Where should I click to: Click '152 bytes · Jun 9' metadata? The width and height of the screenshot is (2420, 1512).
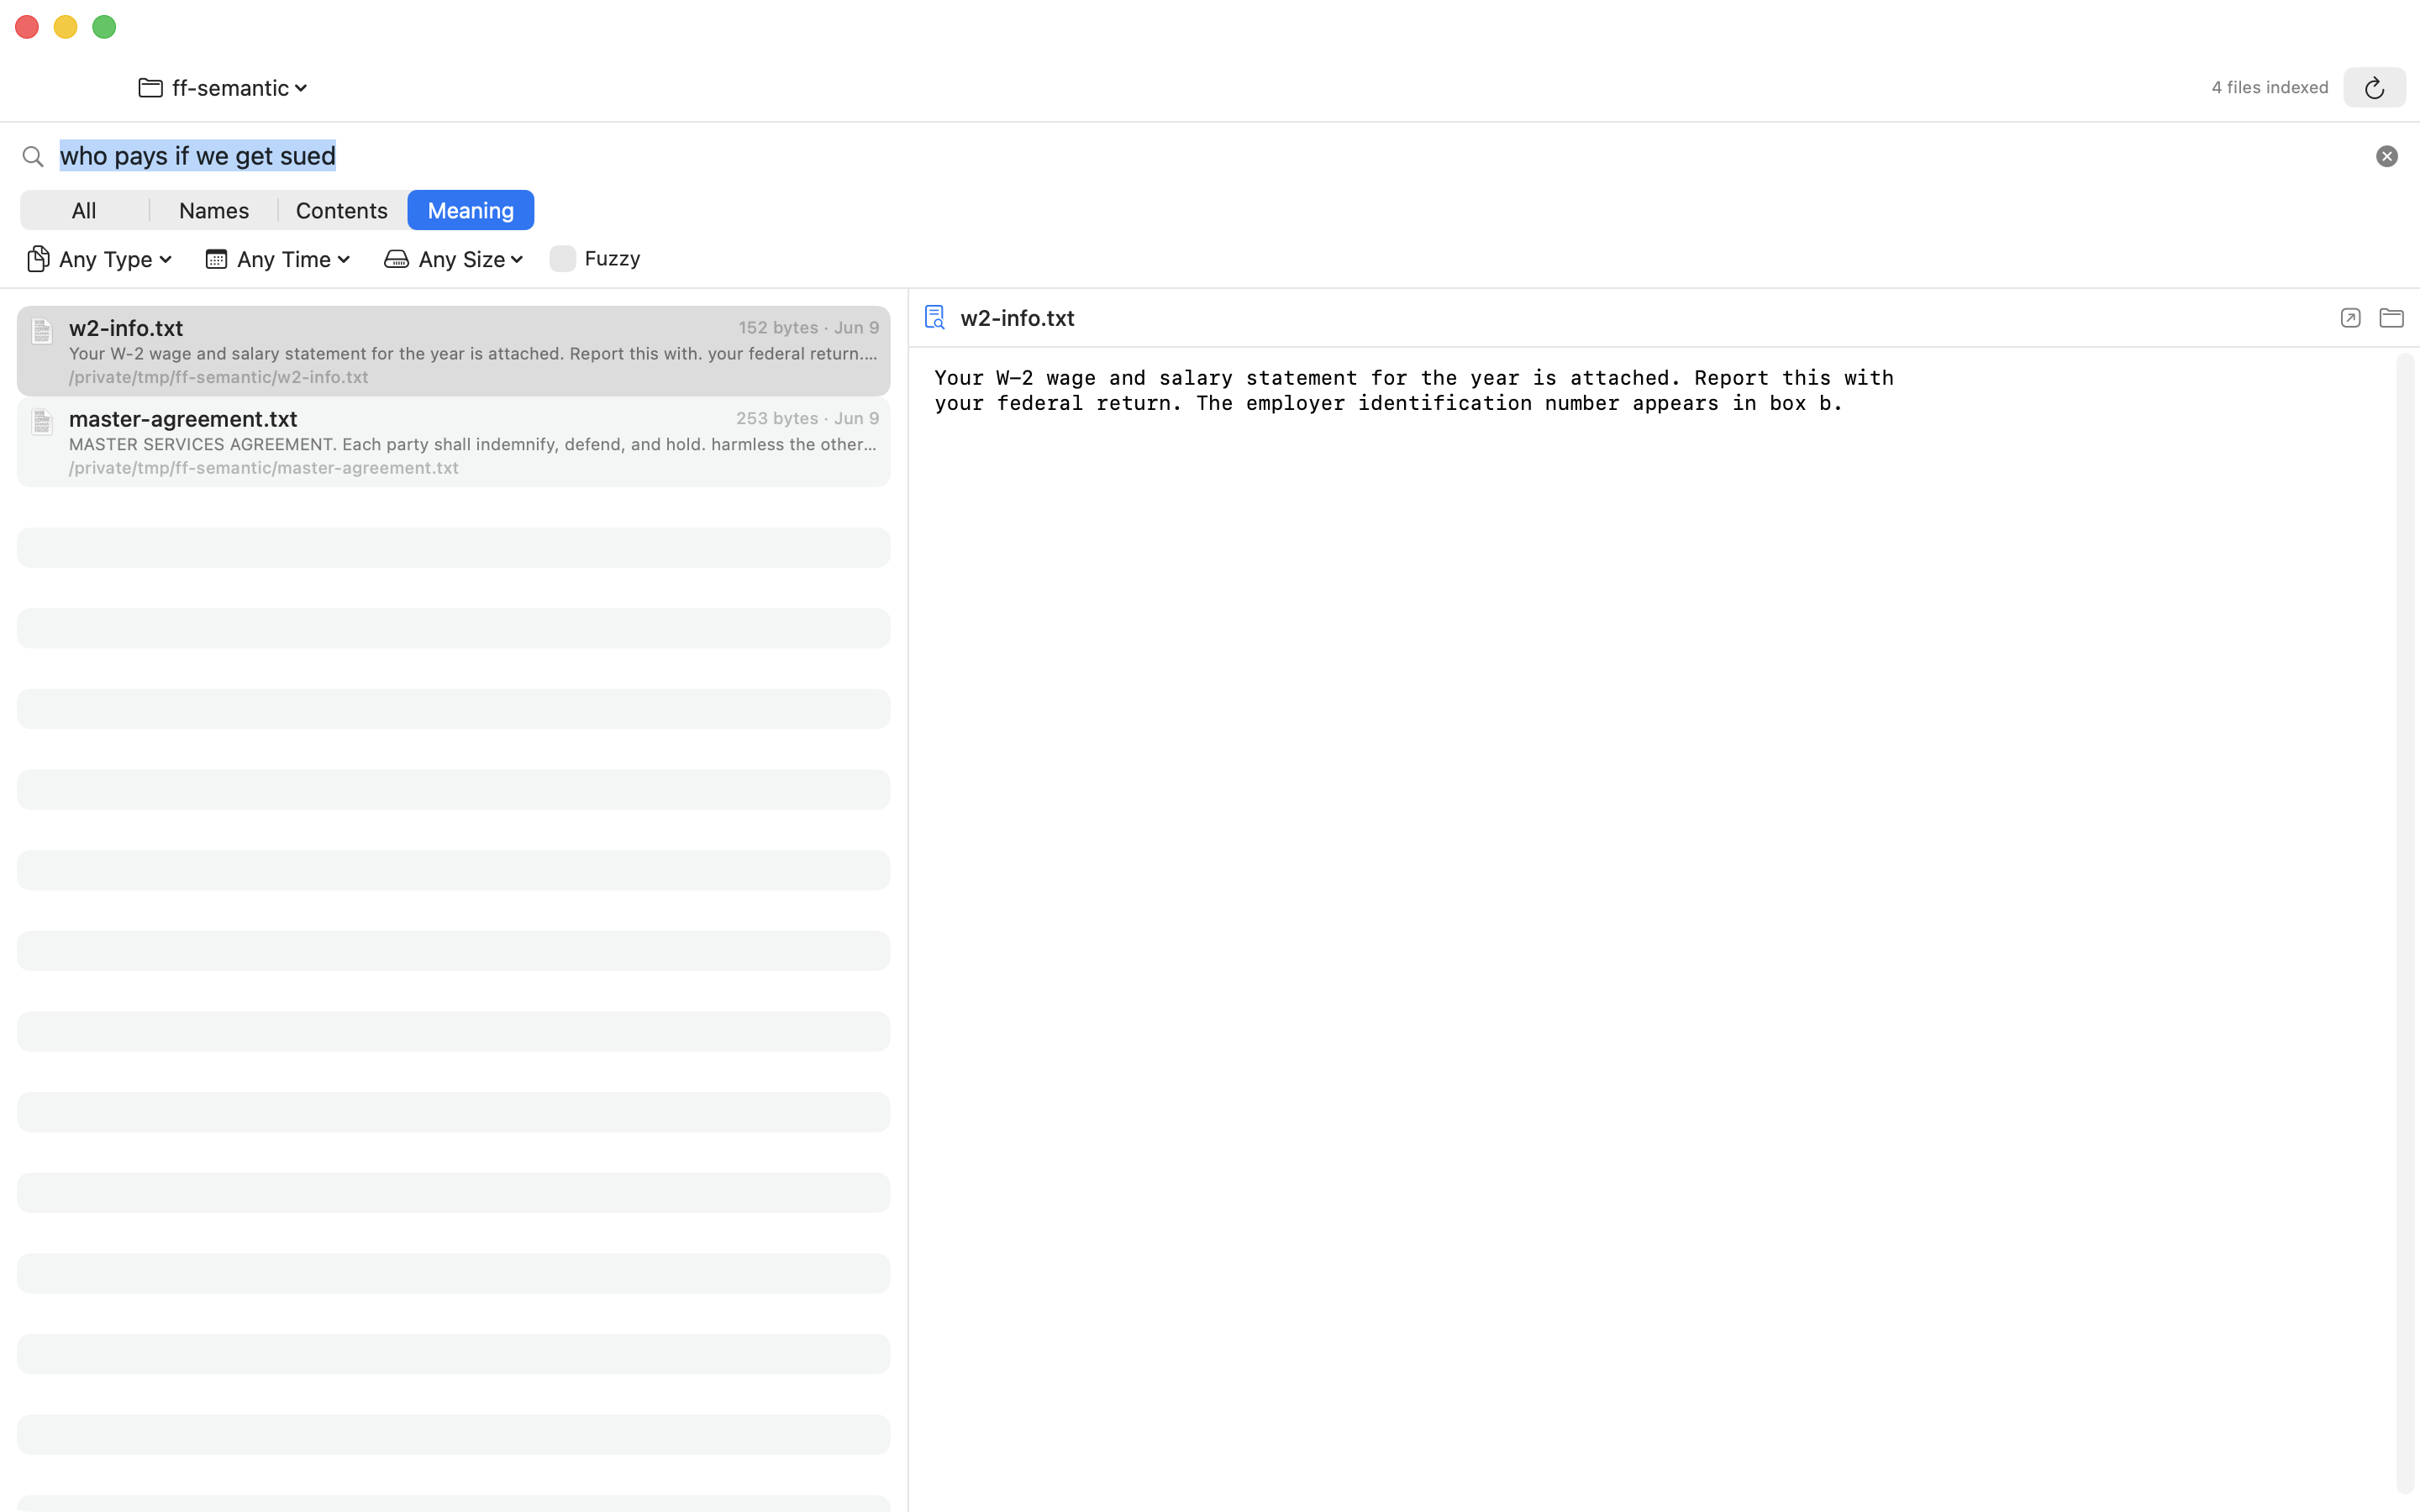point(809,328)
